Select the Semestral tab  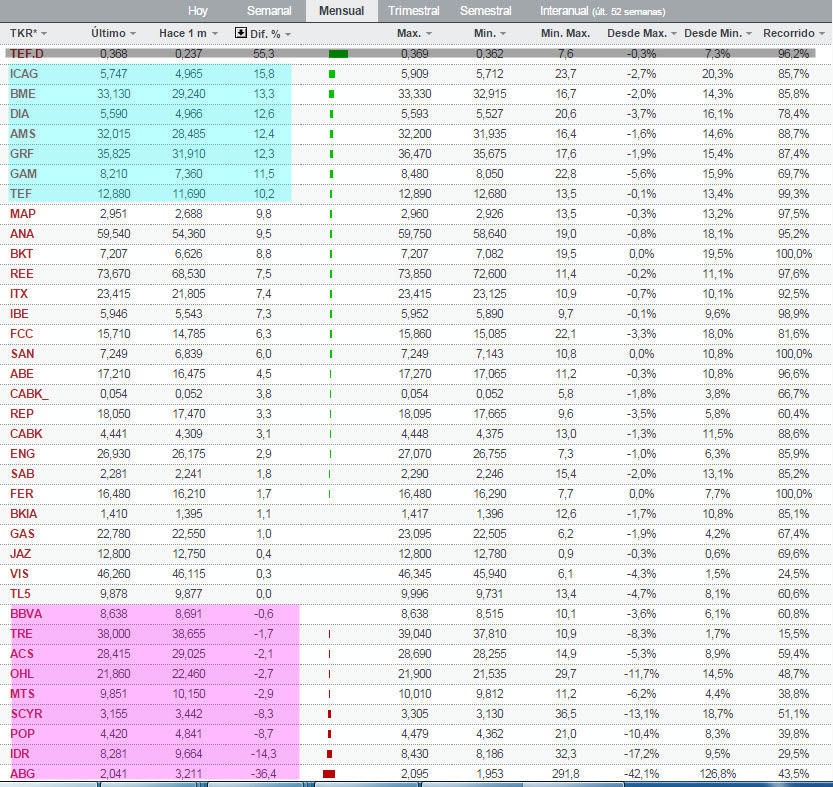coord(485,11)
